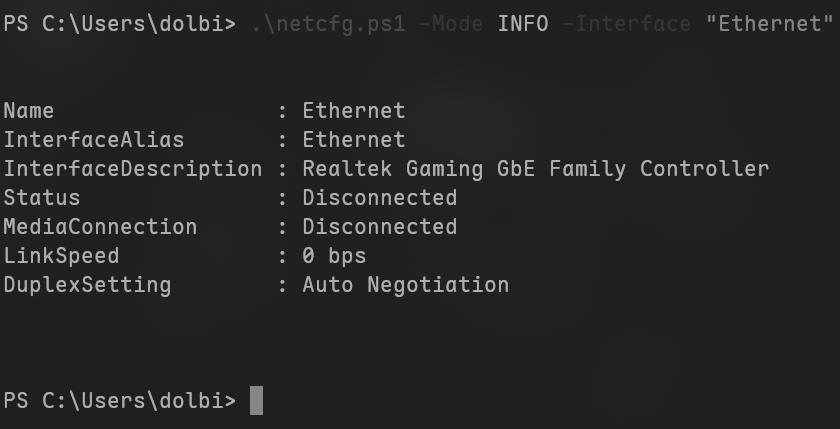
Task: Click the Disconnected value next to Status
Action: point(380,197)
